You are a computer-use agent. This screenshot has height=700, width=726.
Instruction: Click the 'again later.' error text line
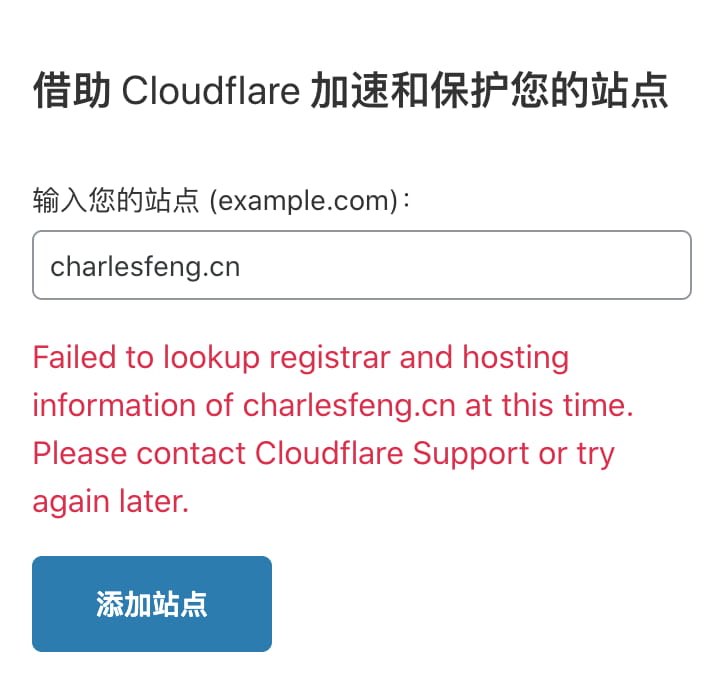pyautogui.click(x=111, y=501)
